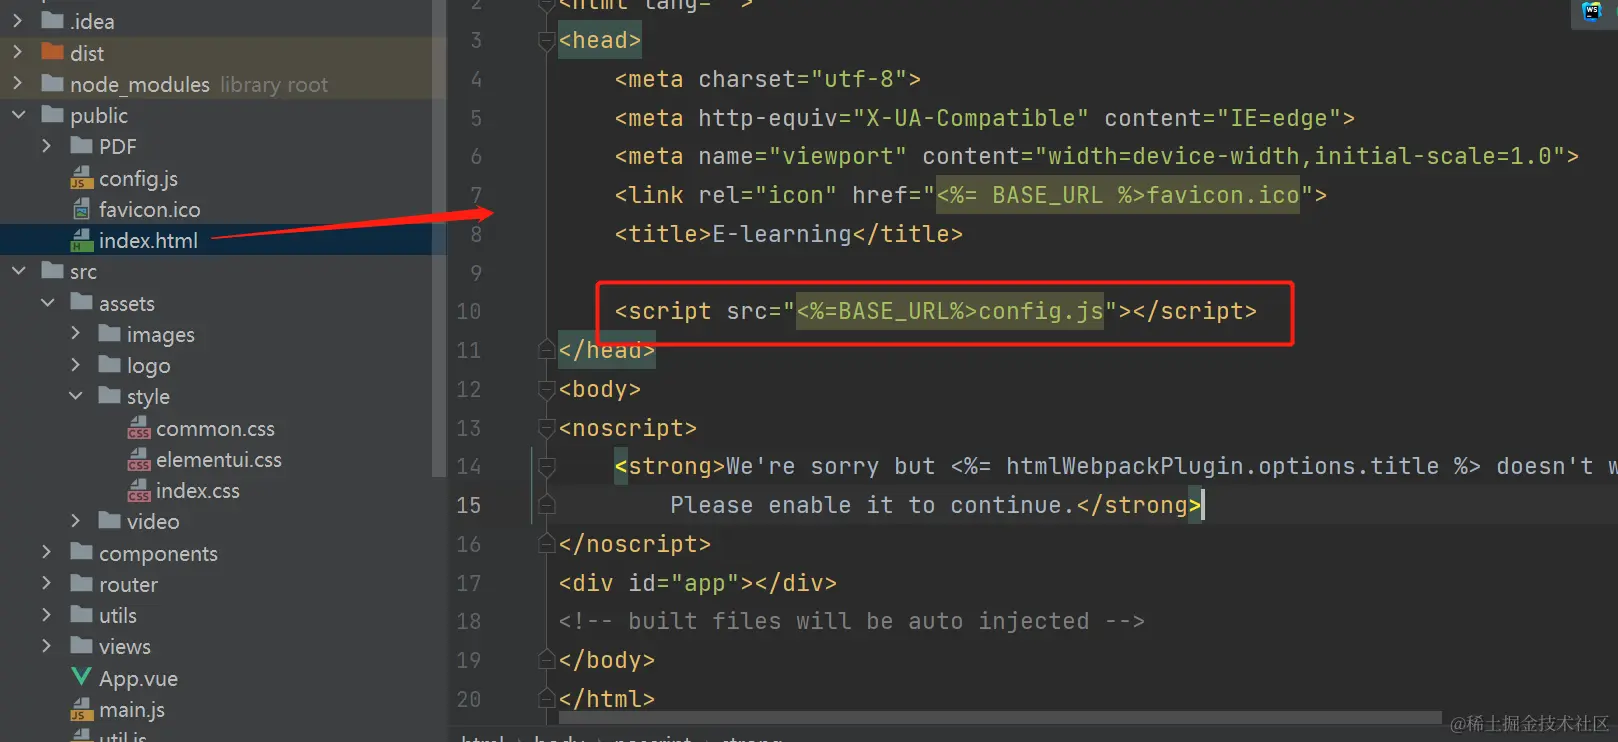
Task: Click the index.css CSS file icon
Action: coord(139,490)
